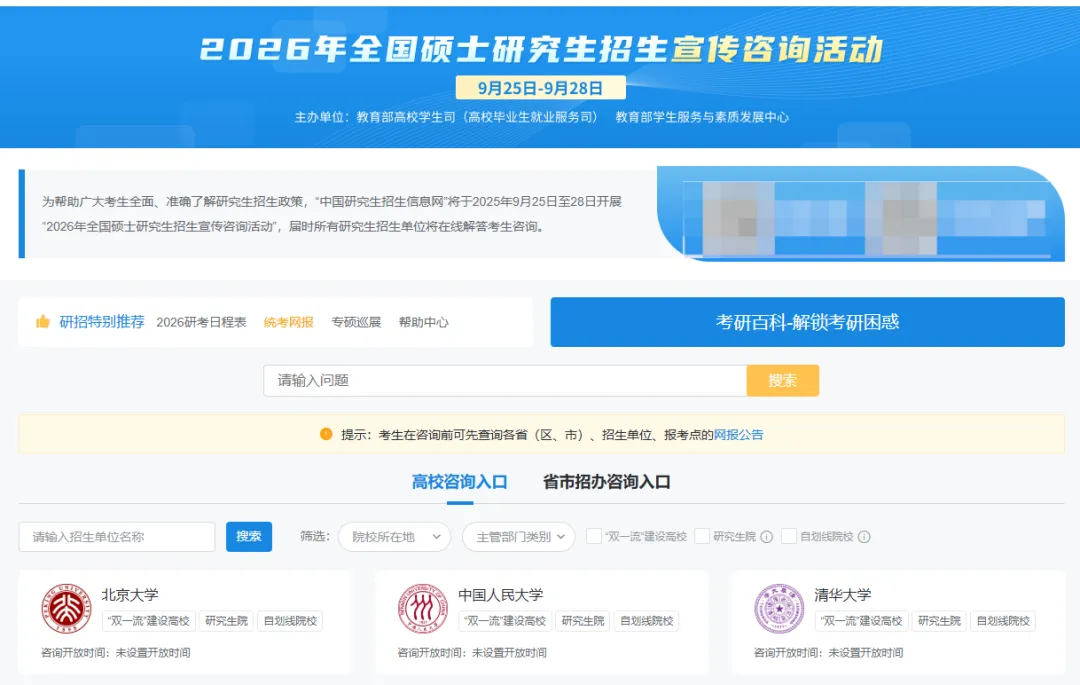Check the 自划线院校 filter checkbox
This screenshot has width=1080, height=685.
(x=789, y=536)
